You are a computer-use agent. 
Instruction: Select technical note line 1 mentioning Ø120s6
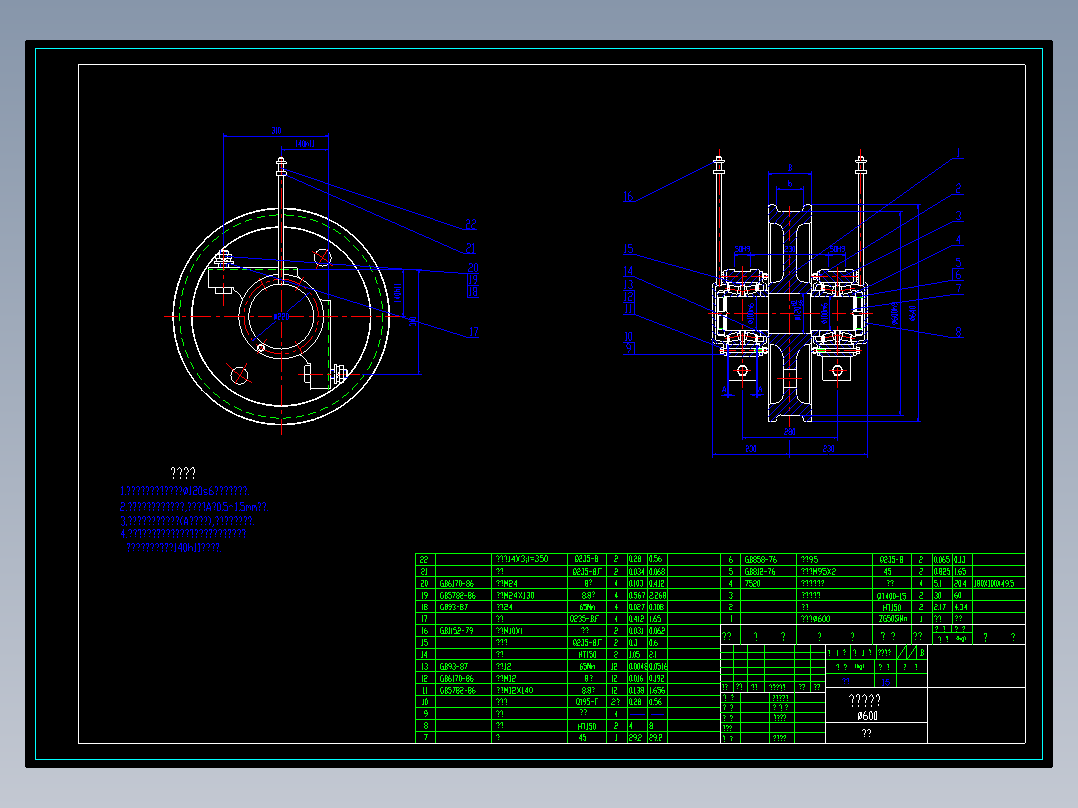pyautogui.click(x=184, y=491)
